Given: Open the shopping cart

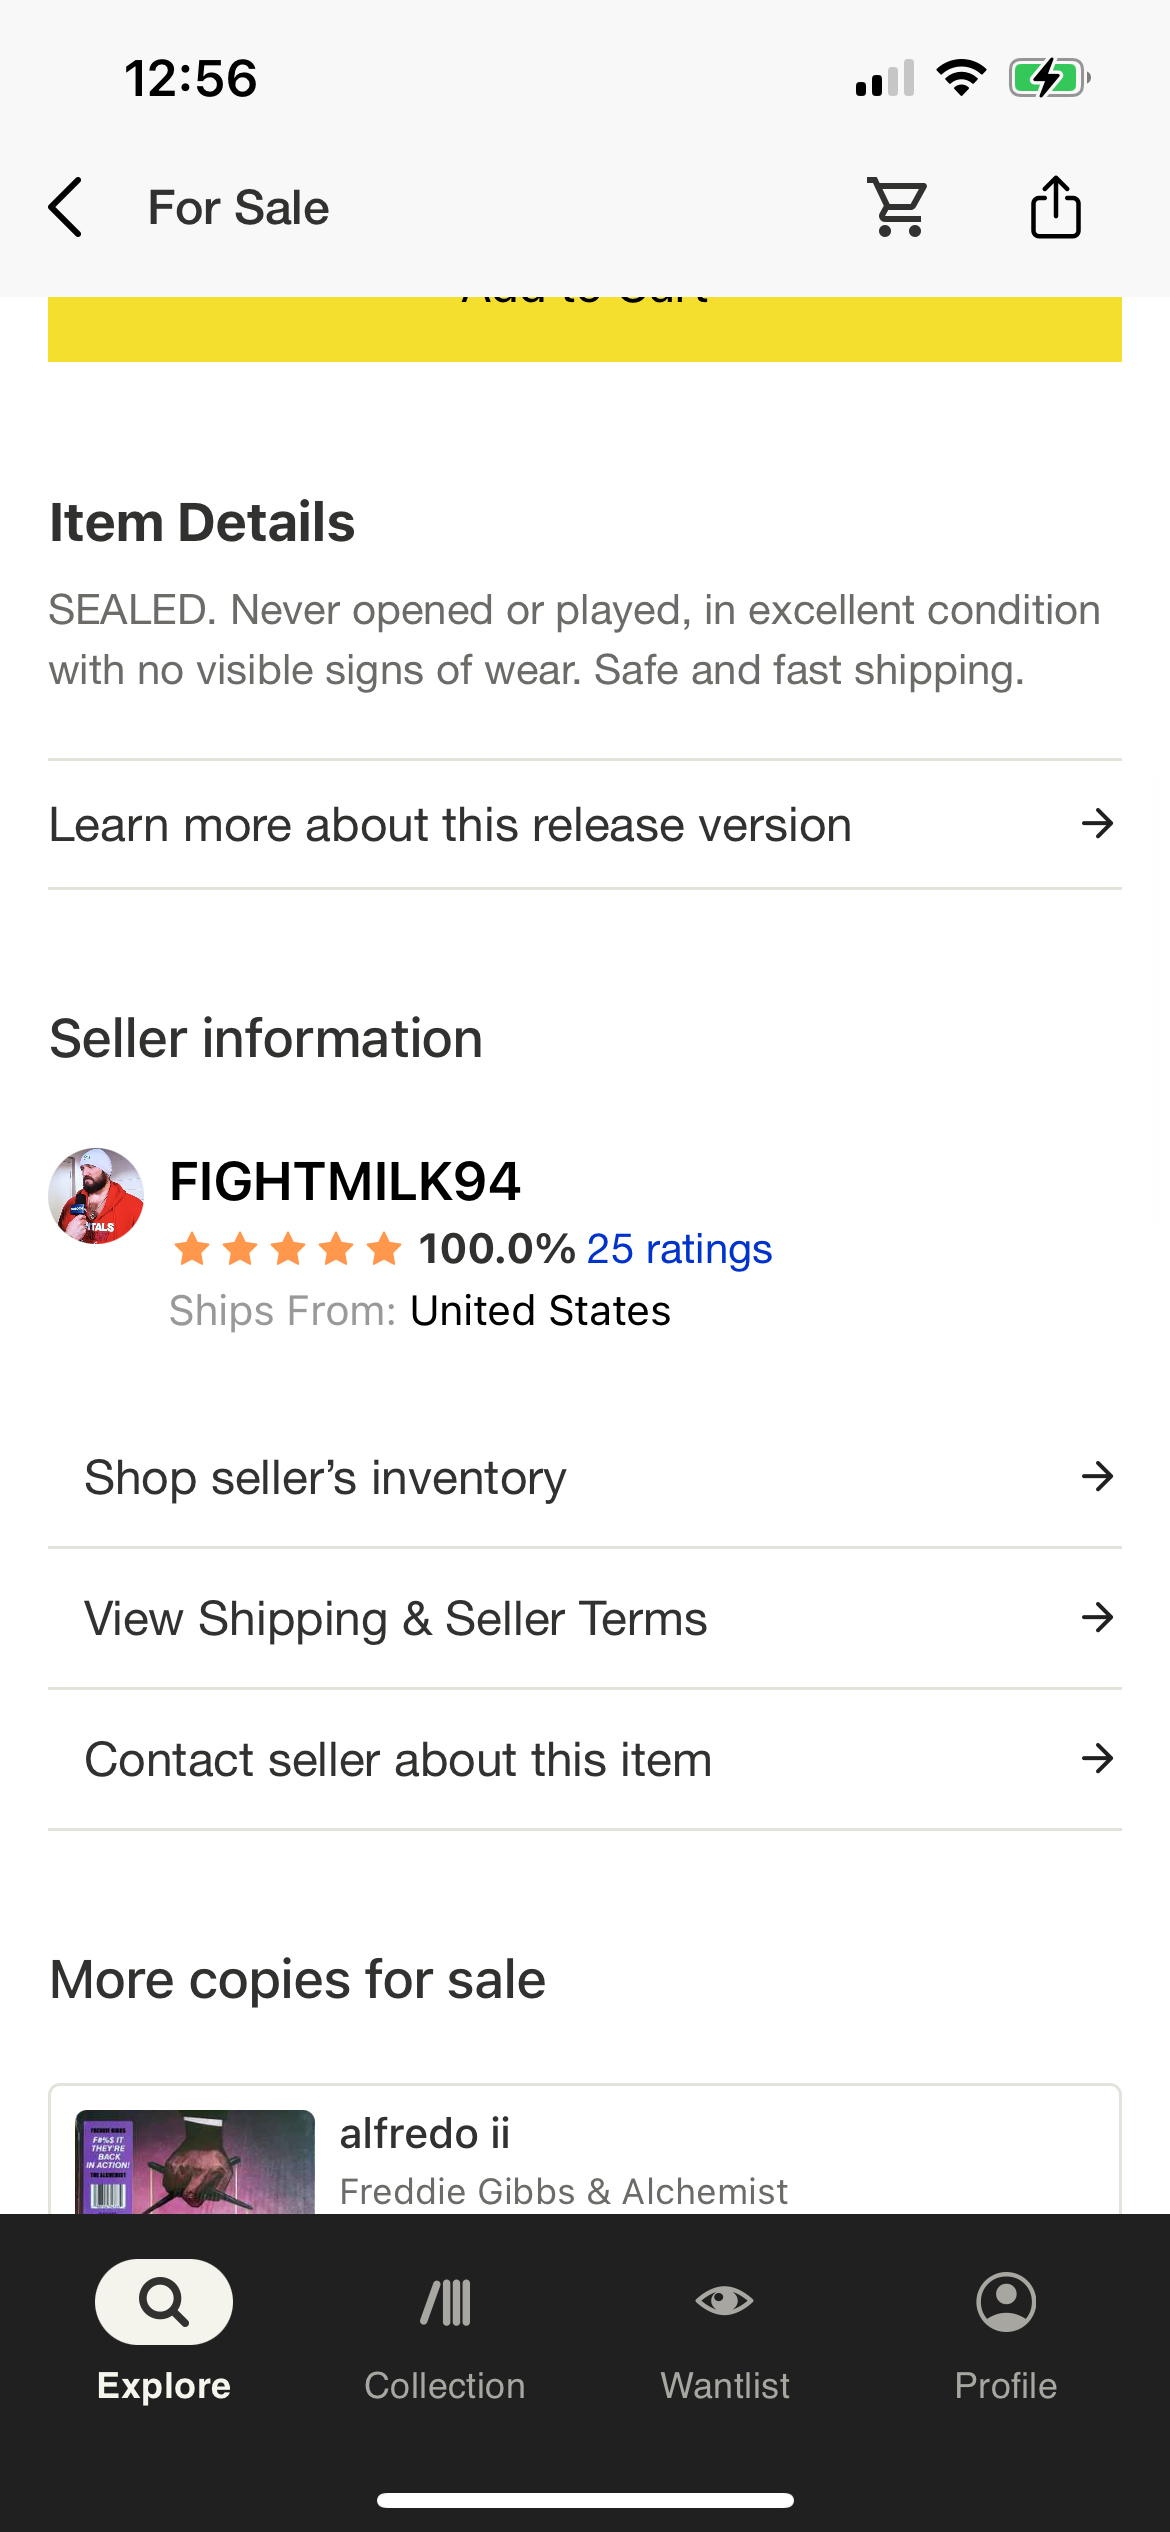Looking at the screenshot, I should (898, 208).
